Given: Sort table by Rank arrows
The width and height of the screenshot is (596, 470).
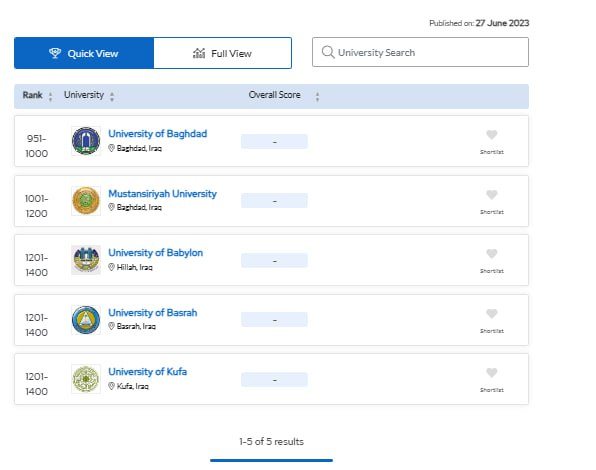Looking at the screenshot, I should click(50, 97).
